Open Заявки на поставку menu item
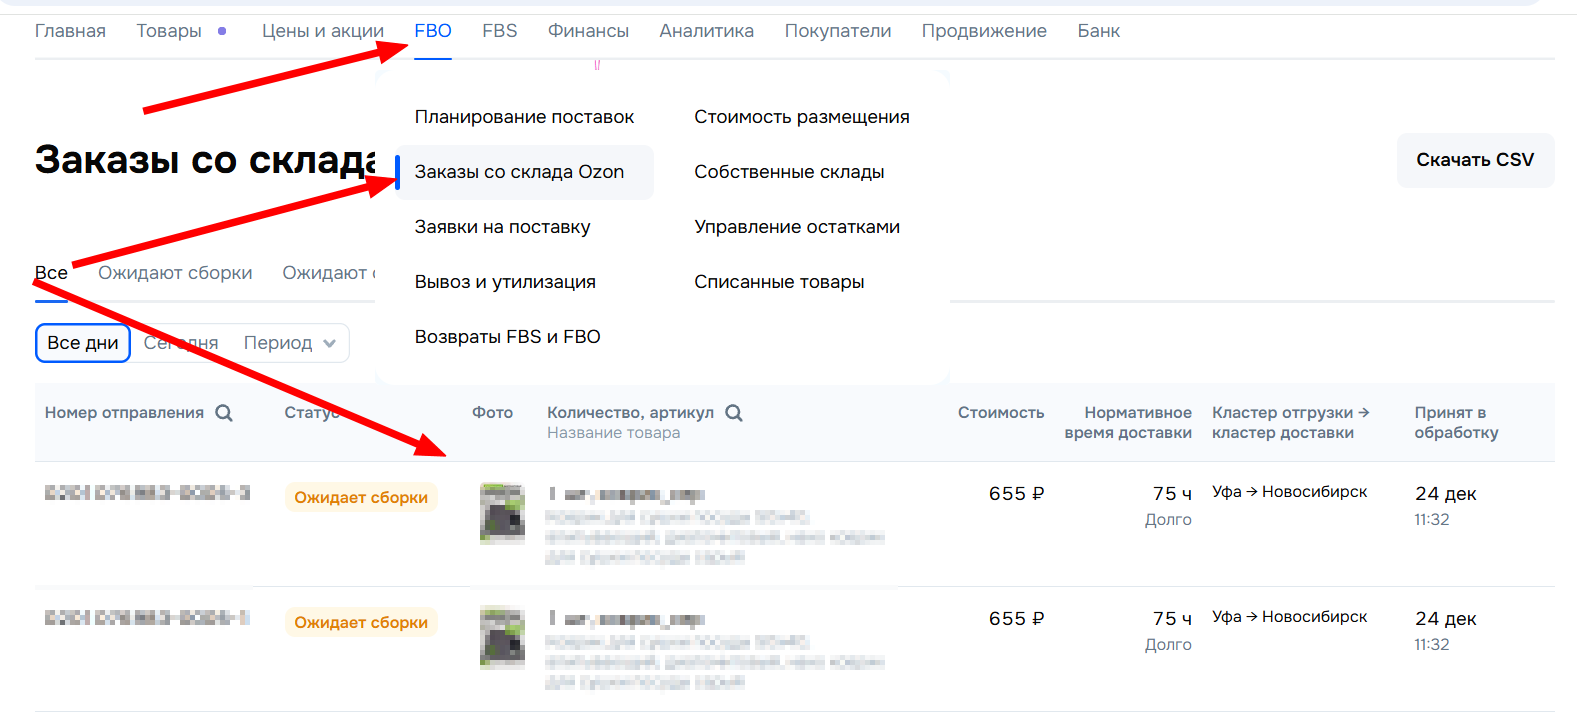This screenshot has height=714, width=1577. click(502, 227)
